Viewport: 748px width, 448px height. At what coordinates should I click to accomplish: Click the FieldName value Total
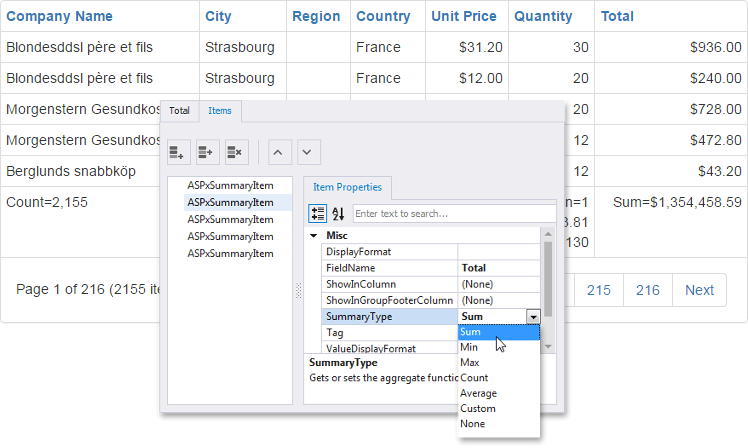point(499,268)
